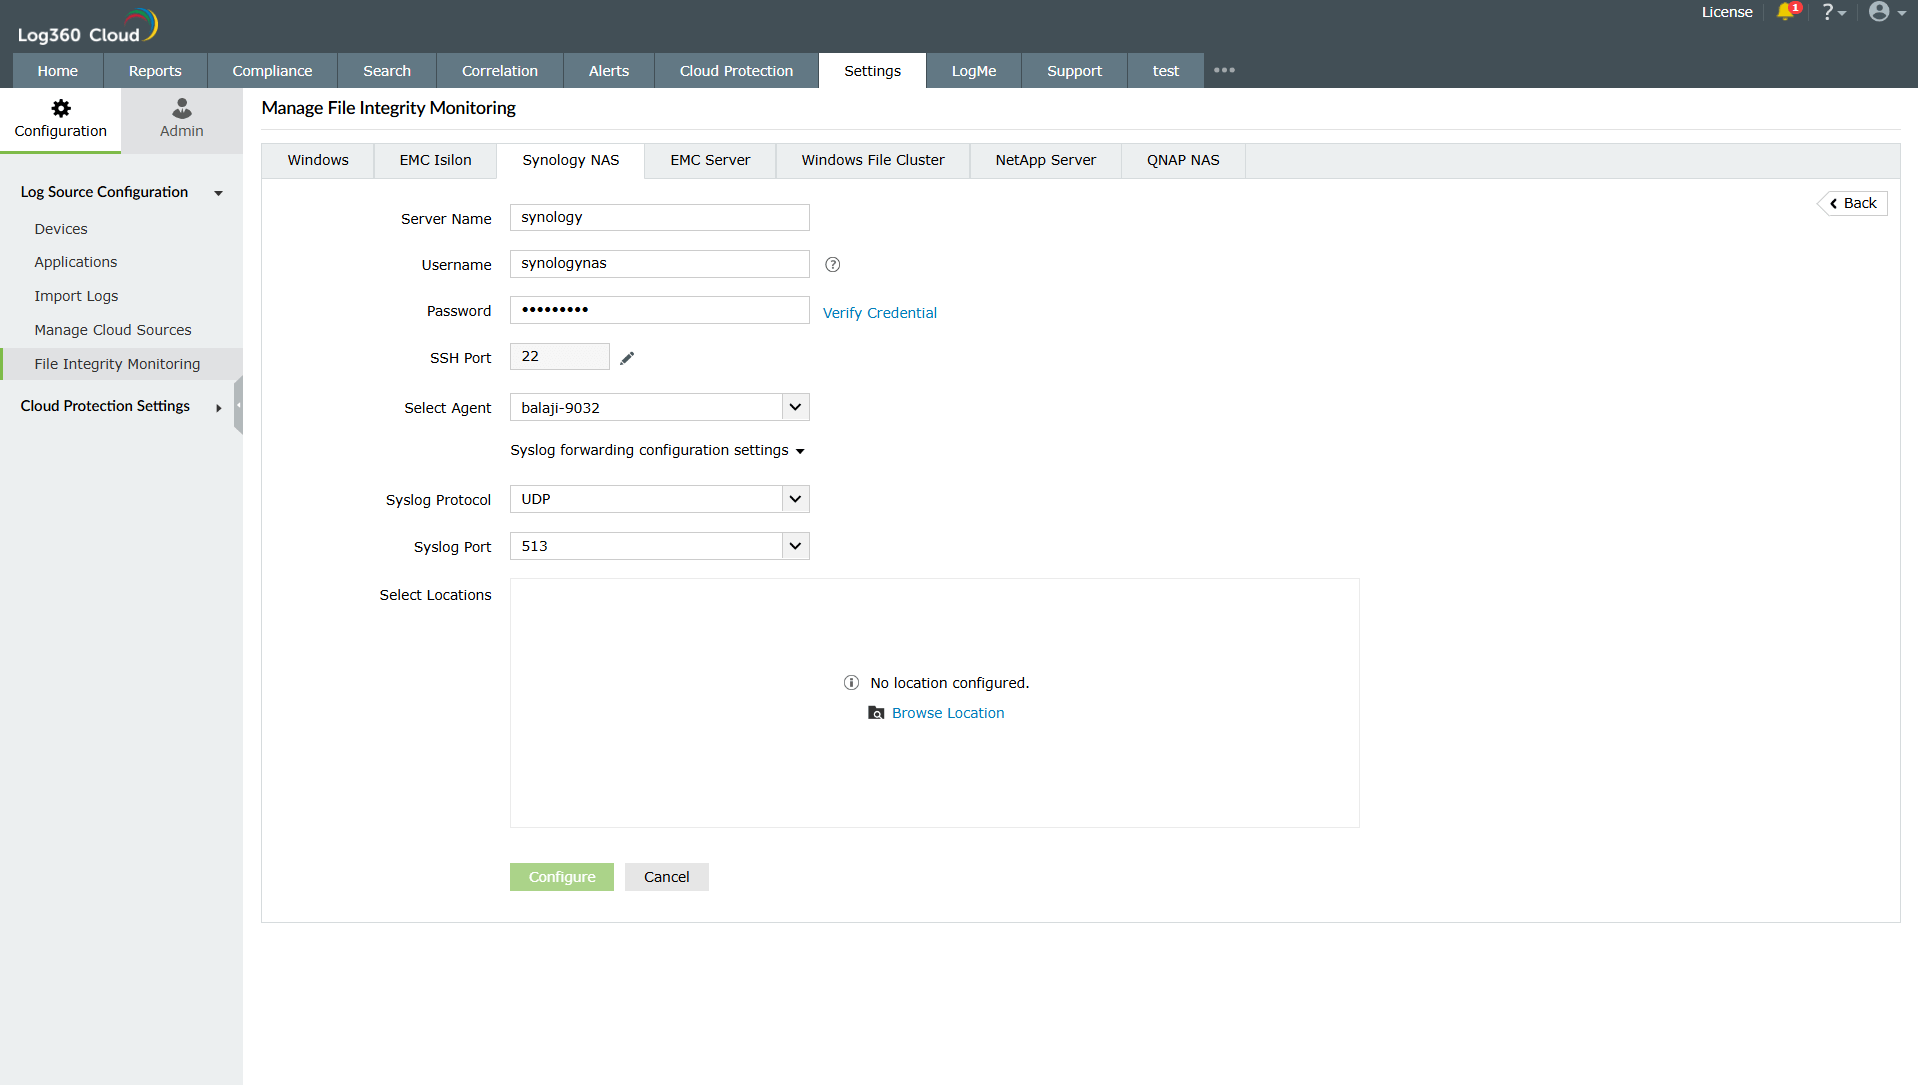
Task: Click Browse Location to add a location
Action: point(947,712)
